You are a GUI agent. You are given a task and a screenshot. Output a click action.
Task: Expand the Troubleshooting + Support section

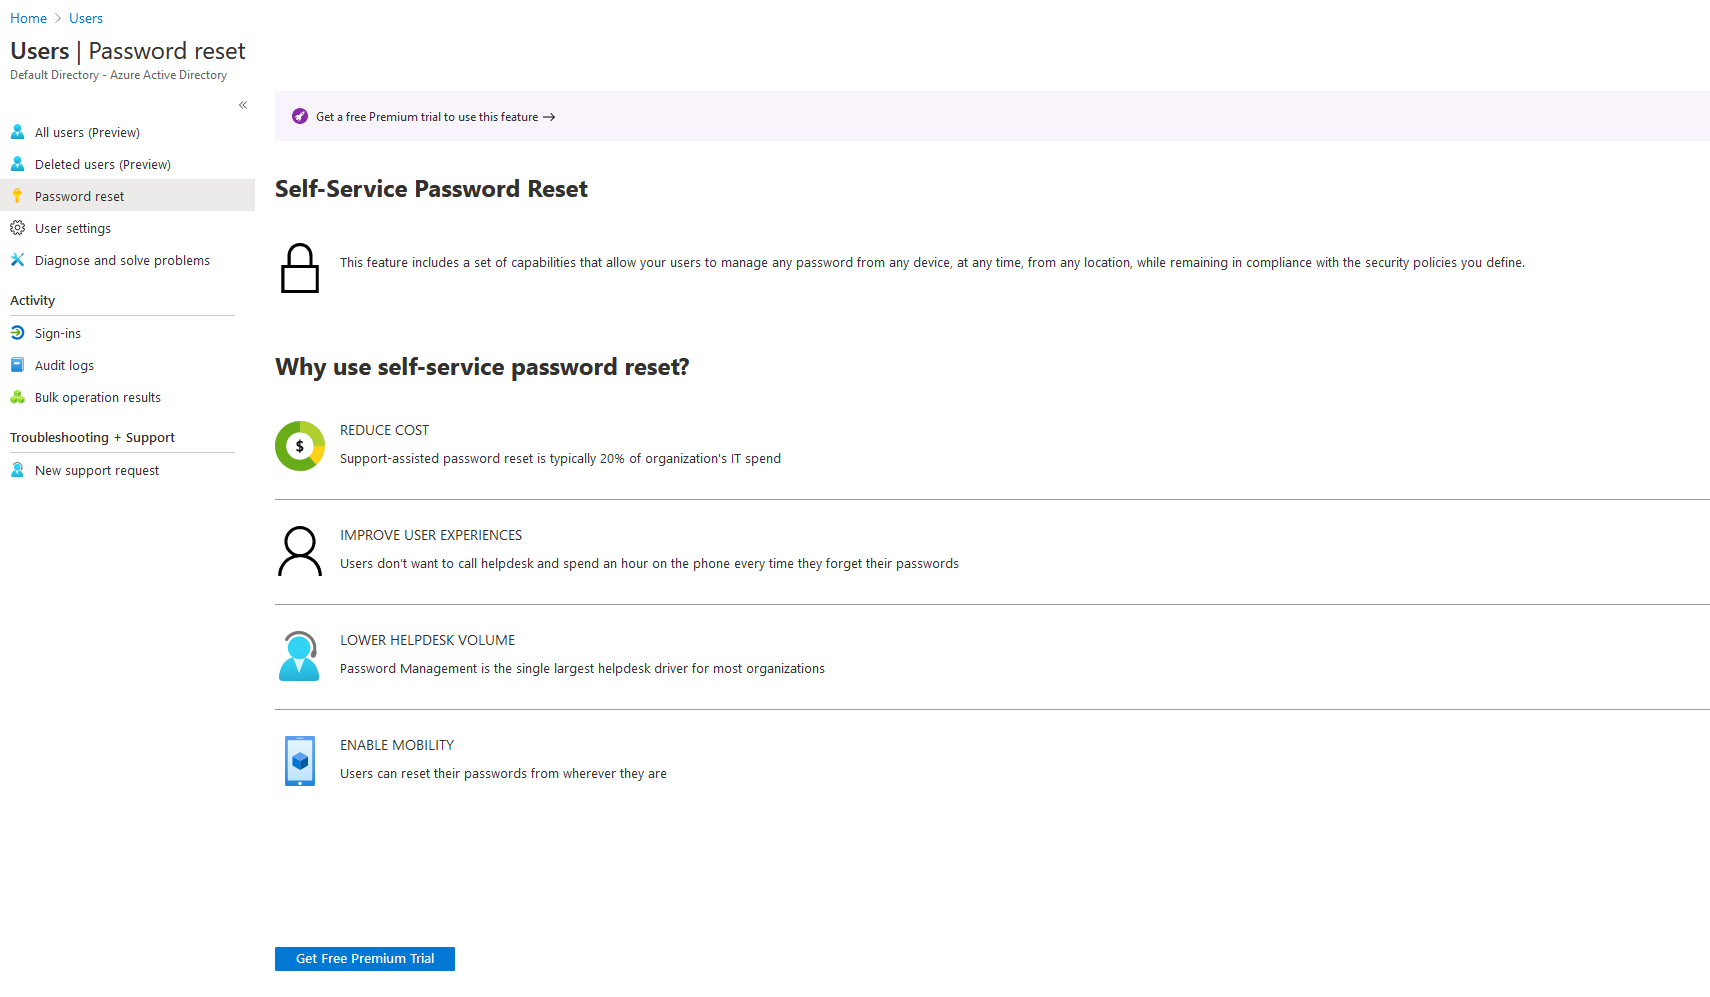click(x=92, y=437)
